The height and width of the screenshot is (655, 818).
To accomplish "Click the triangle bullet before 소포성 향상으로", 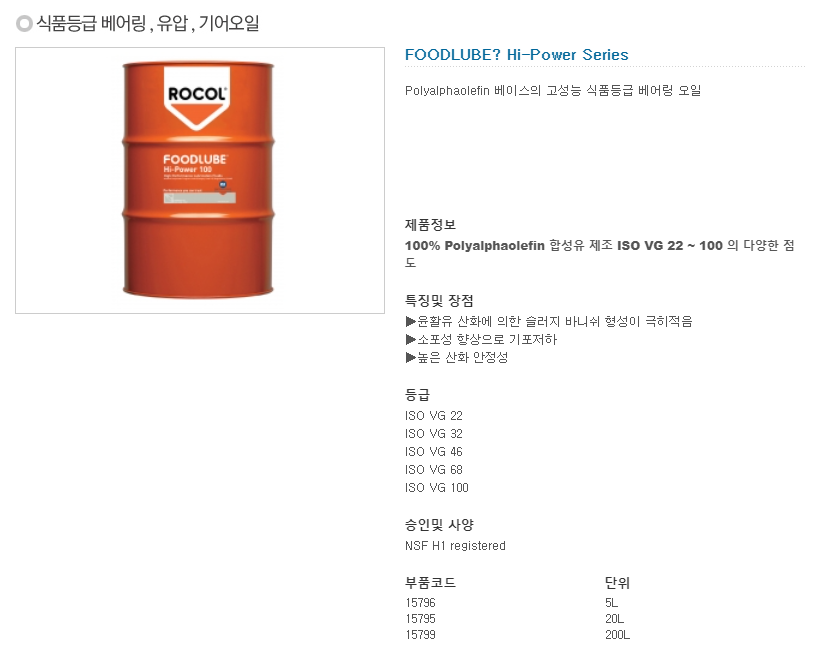I will pos(411,339).
